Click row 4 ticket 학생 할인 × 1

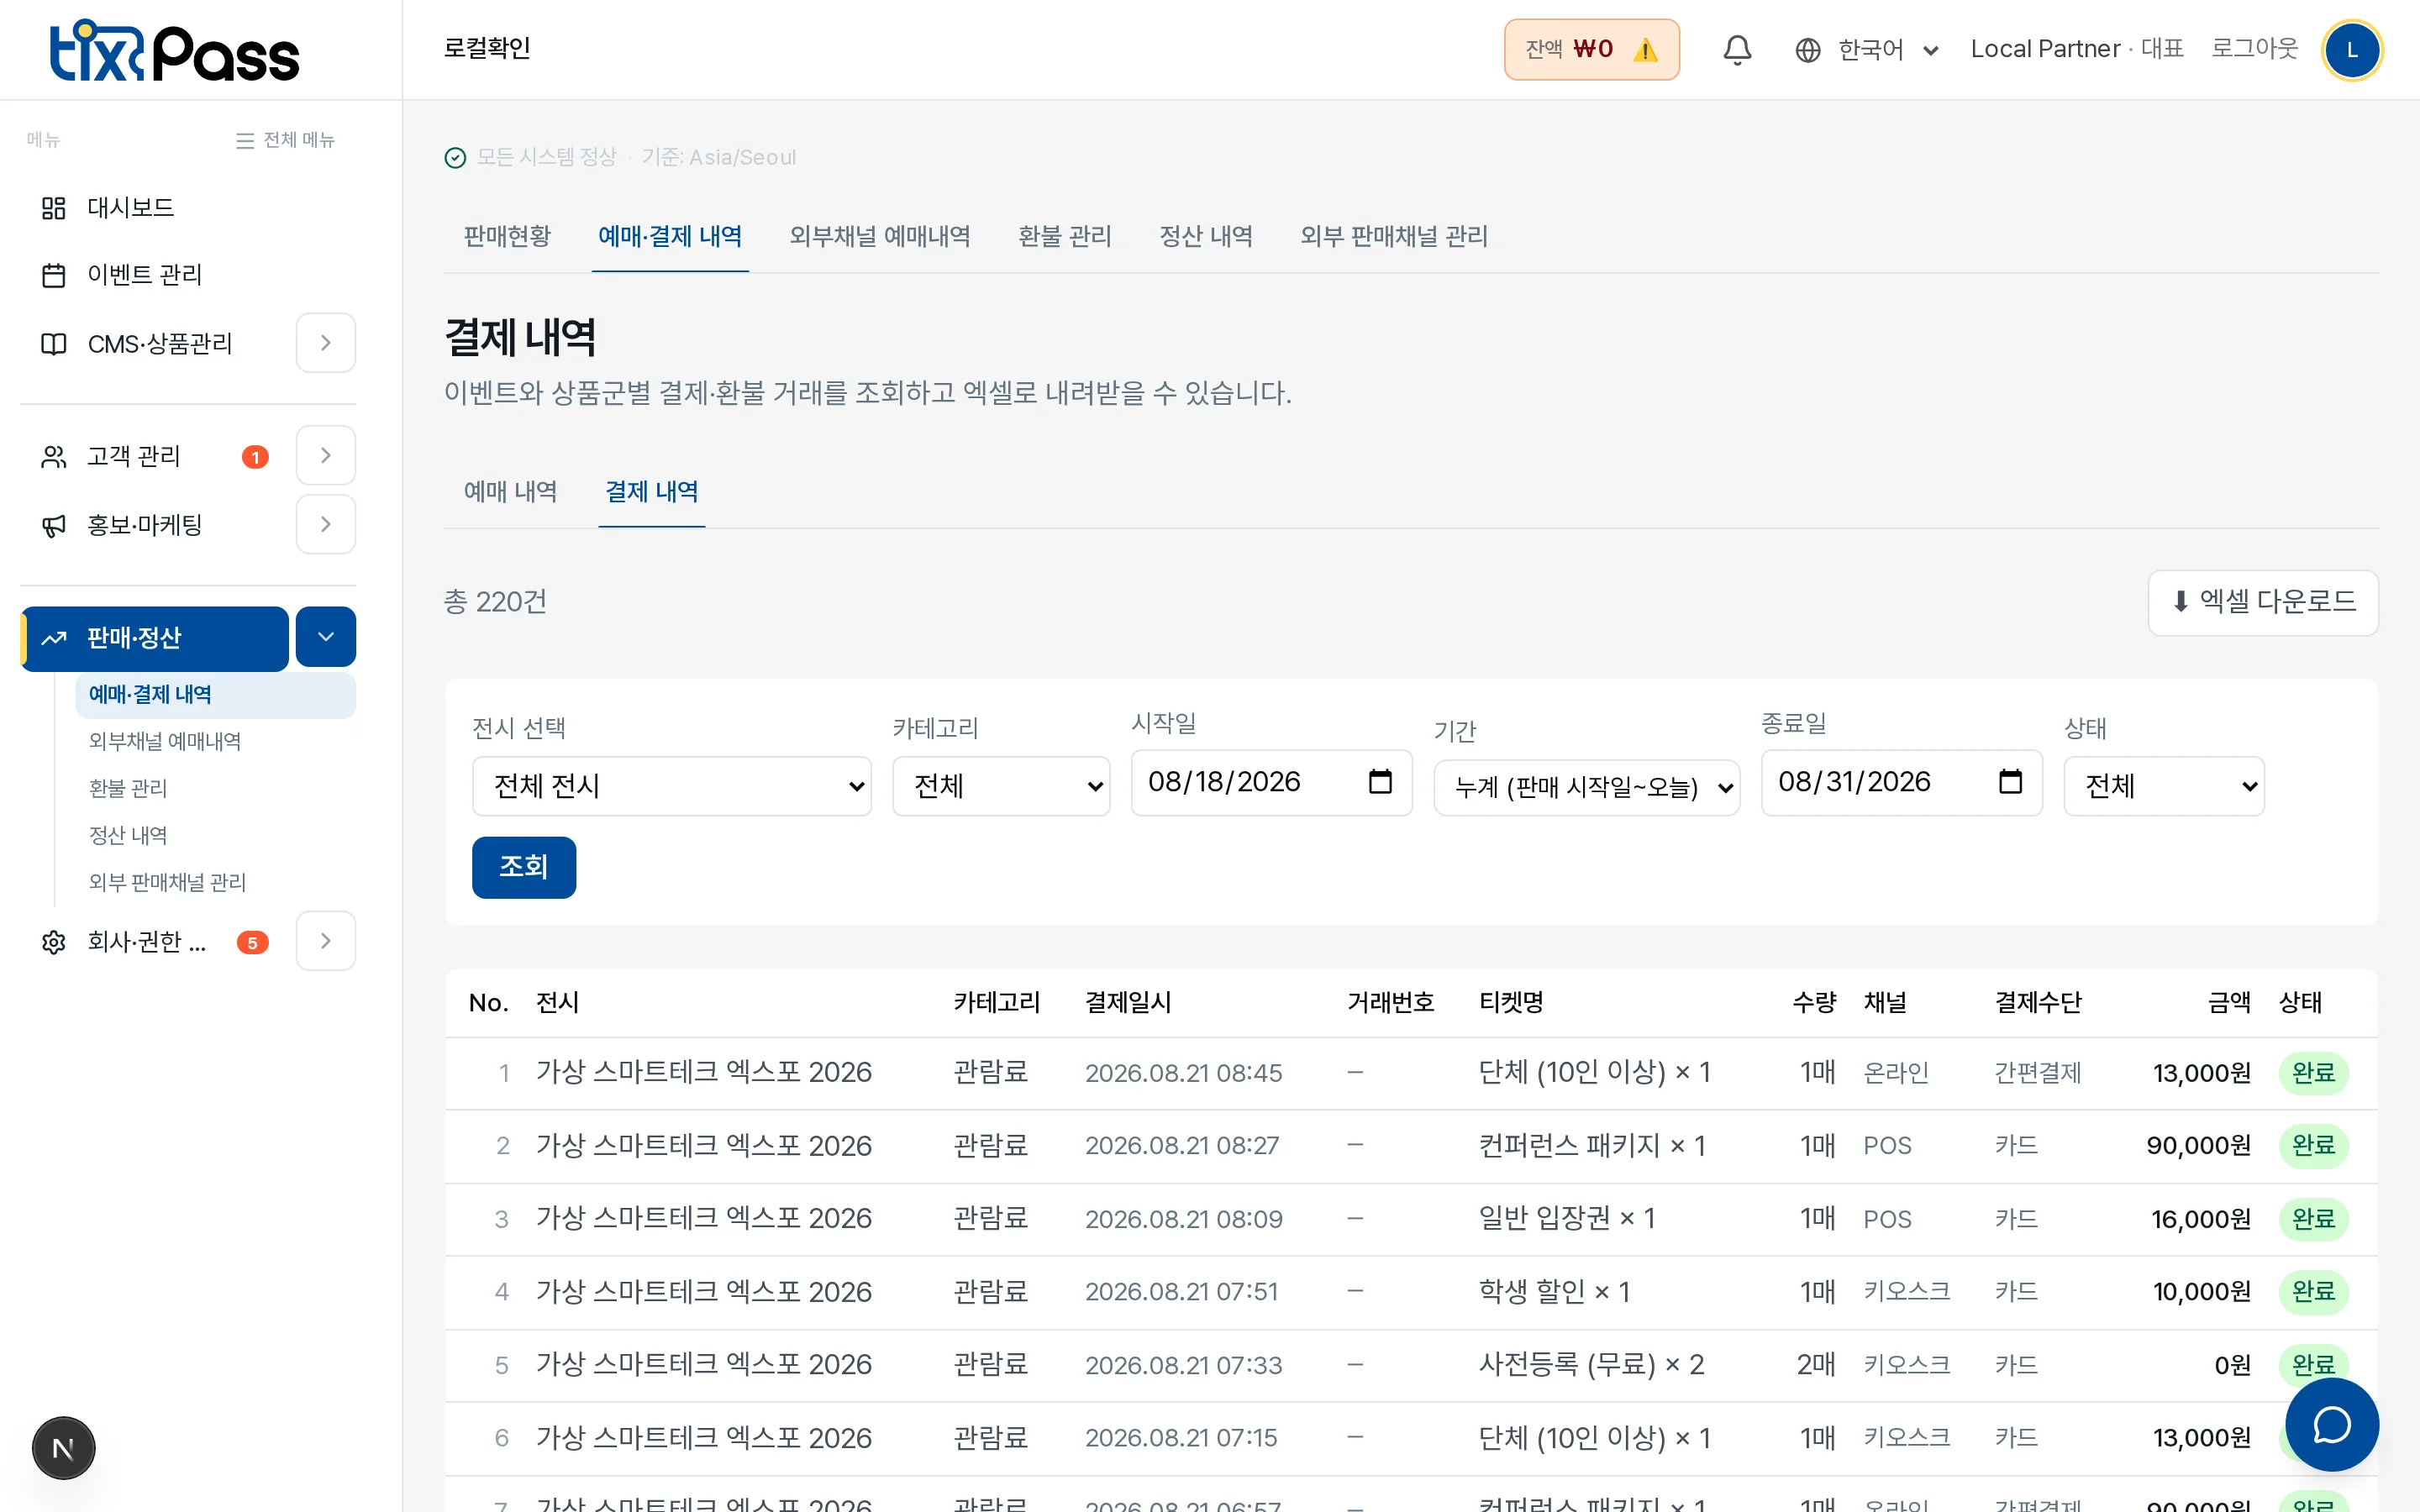(x=1555, y=1292)
